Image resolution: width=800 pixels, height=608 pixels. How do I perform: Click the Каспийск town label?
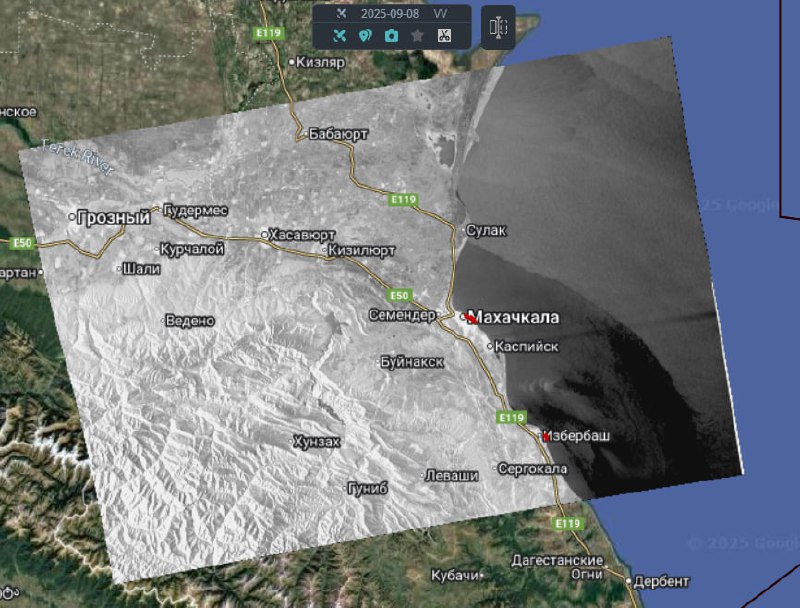pyautogui.click(x=528, y=346)
